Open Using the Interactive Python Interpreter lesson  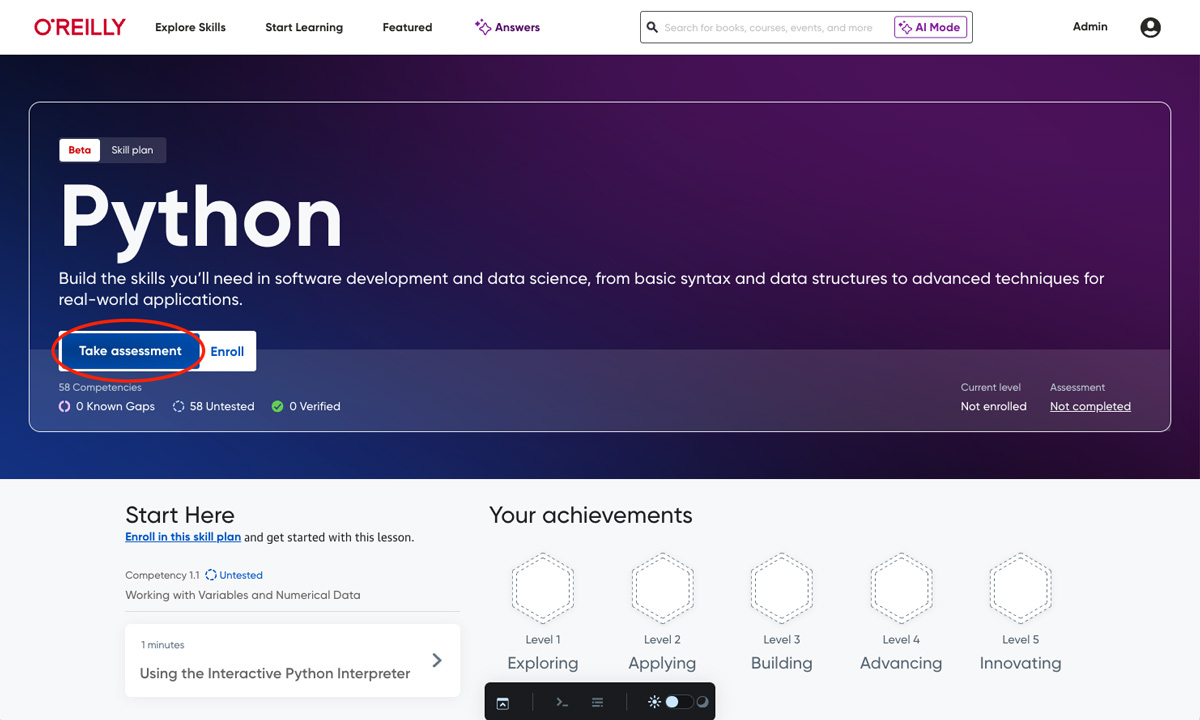[292, 661]
